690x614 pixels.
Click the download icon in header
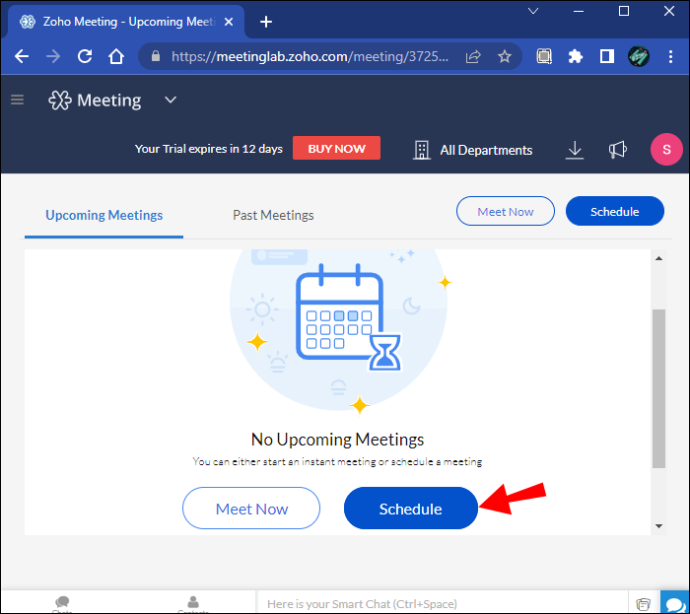click(x=574, y=150)
